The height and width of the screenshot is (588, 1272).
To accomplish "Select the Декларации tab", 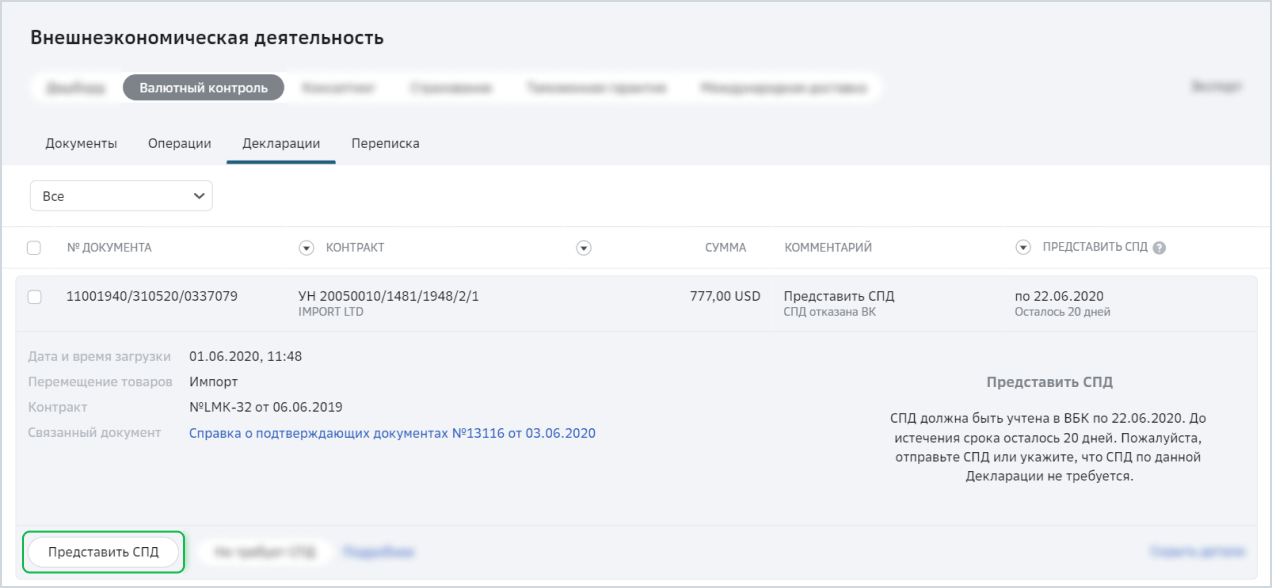I will pyautogui.click(x=281, y=143).
